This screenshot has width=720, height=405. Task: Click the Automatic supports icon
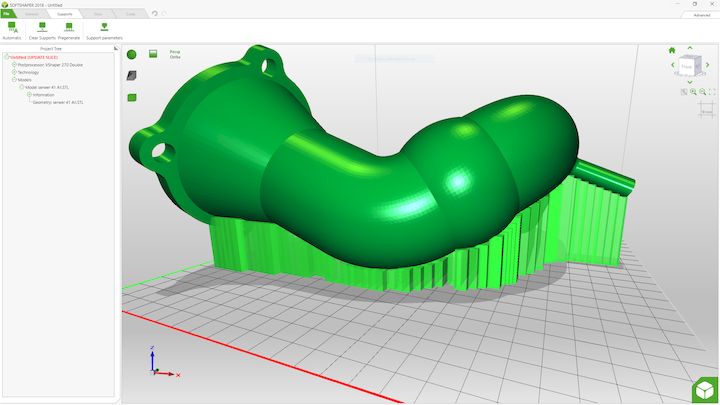[x=11, y=27]
